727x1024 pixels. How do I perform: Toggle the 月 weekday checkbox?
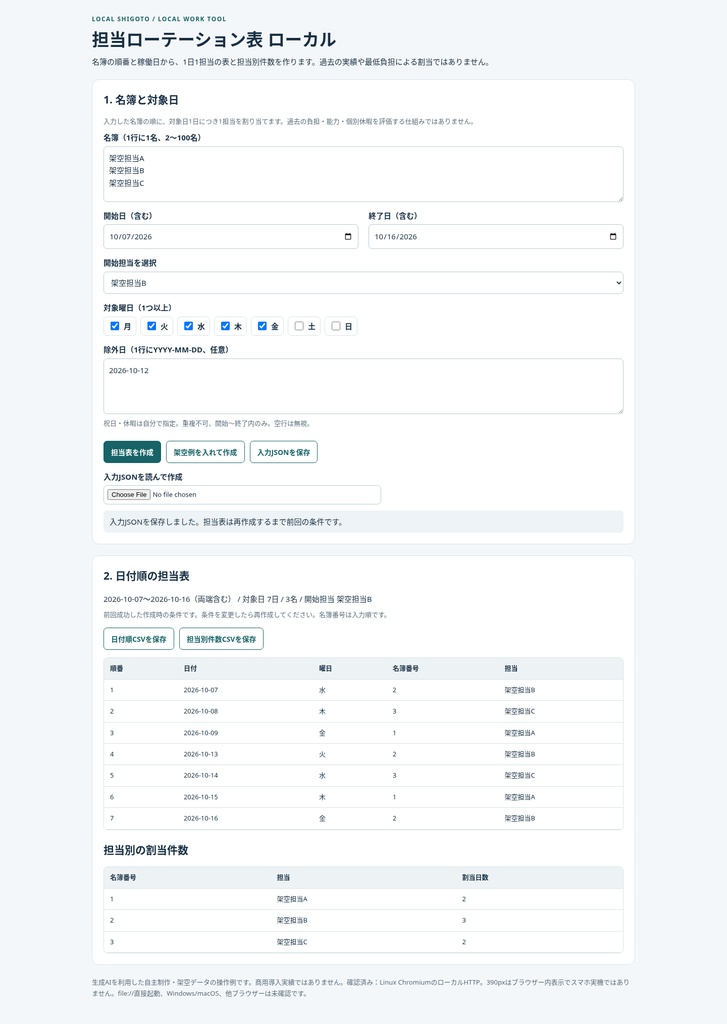tap(115, 326)
